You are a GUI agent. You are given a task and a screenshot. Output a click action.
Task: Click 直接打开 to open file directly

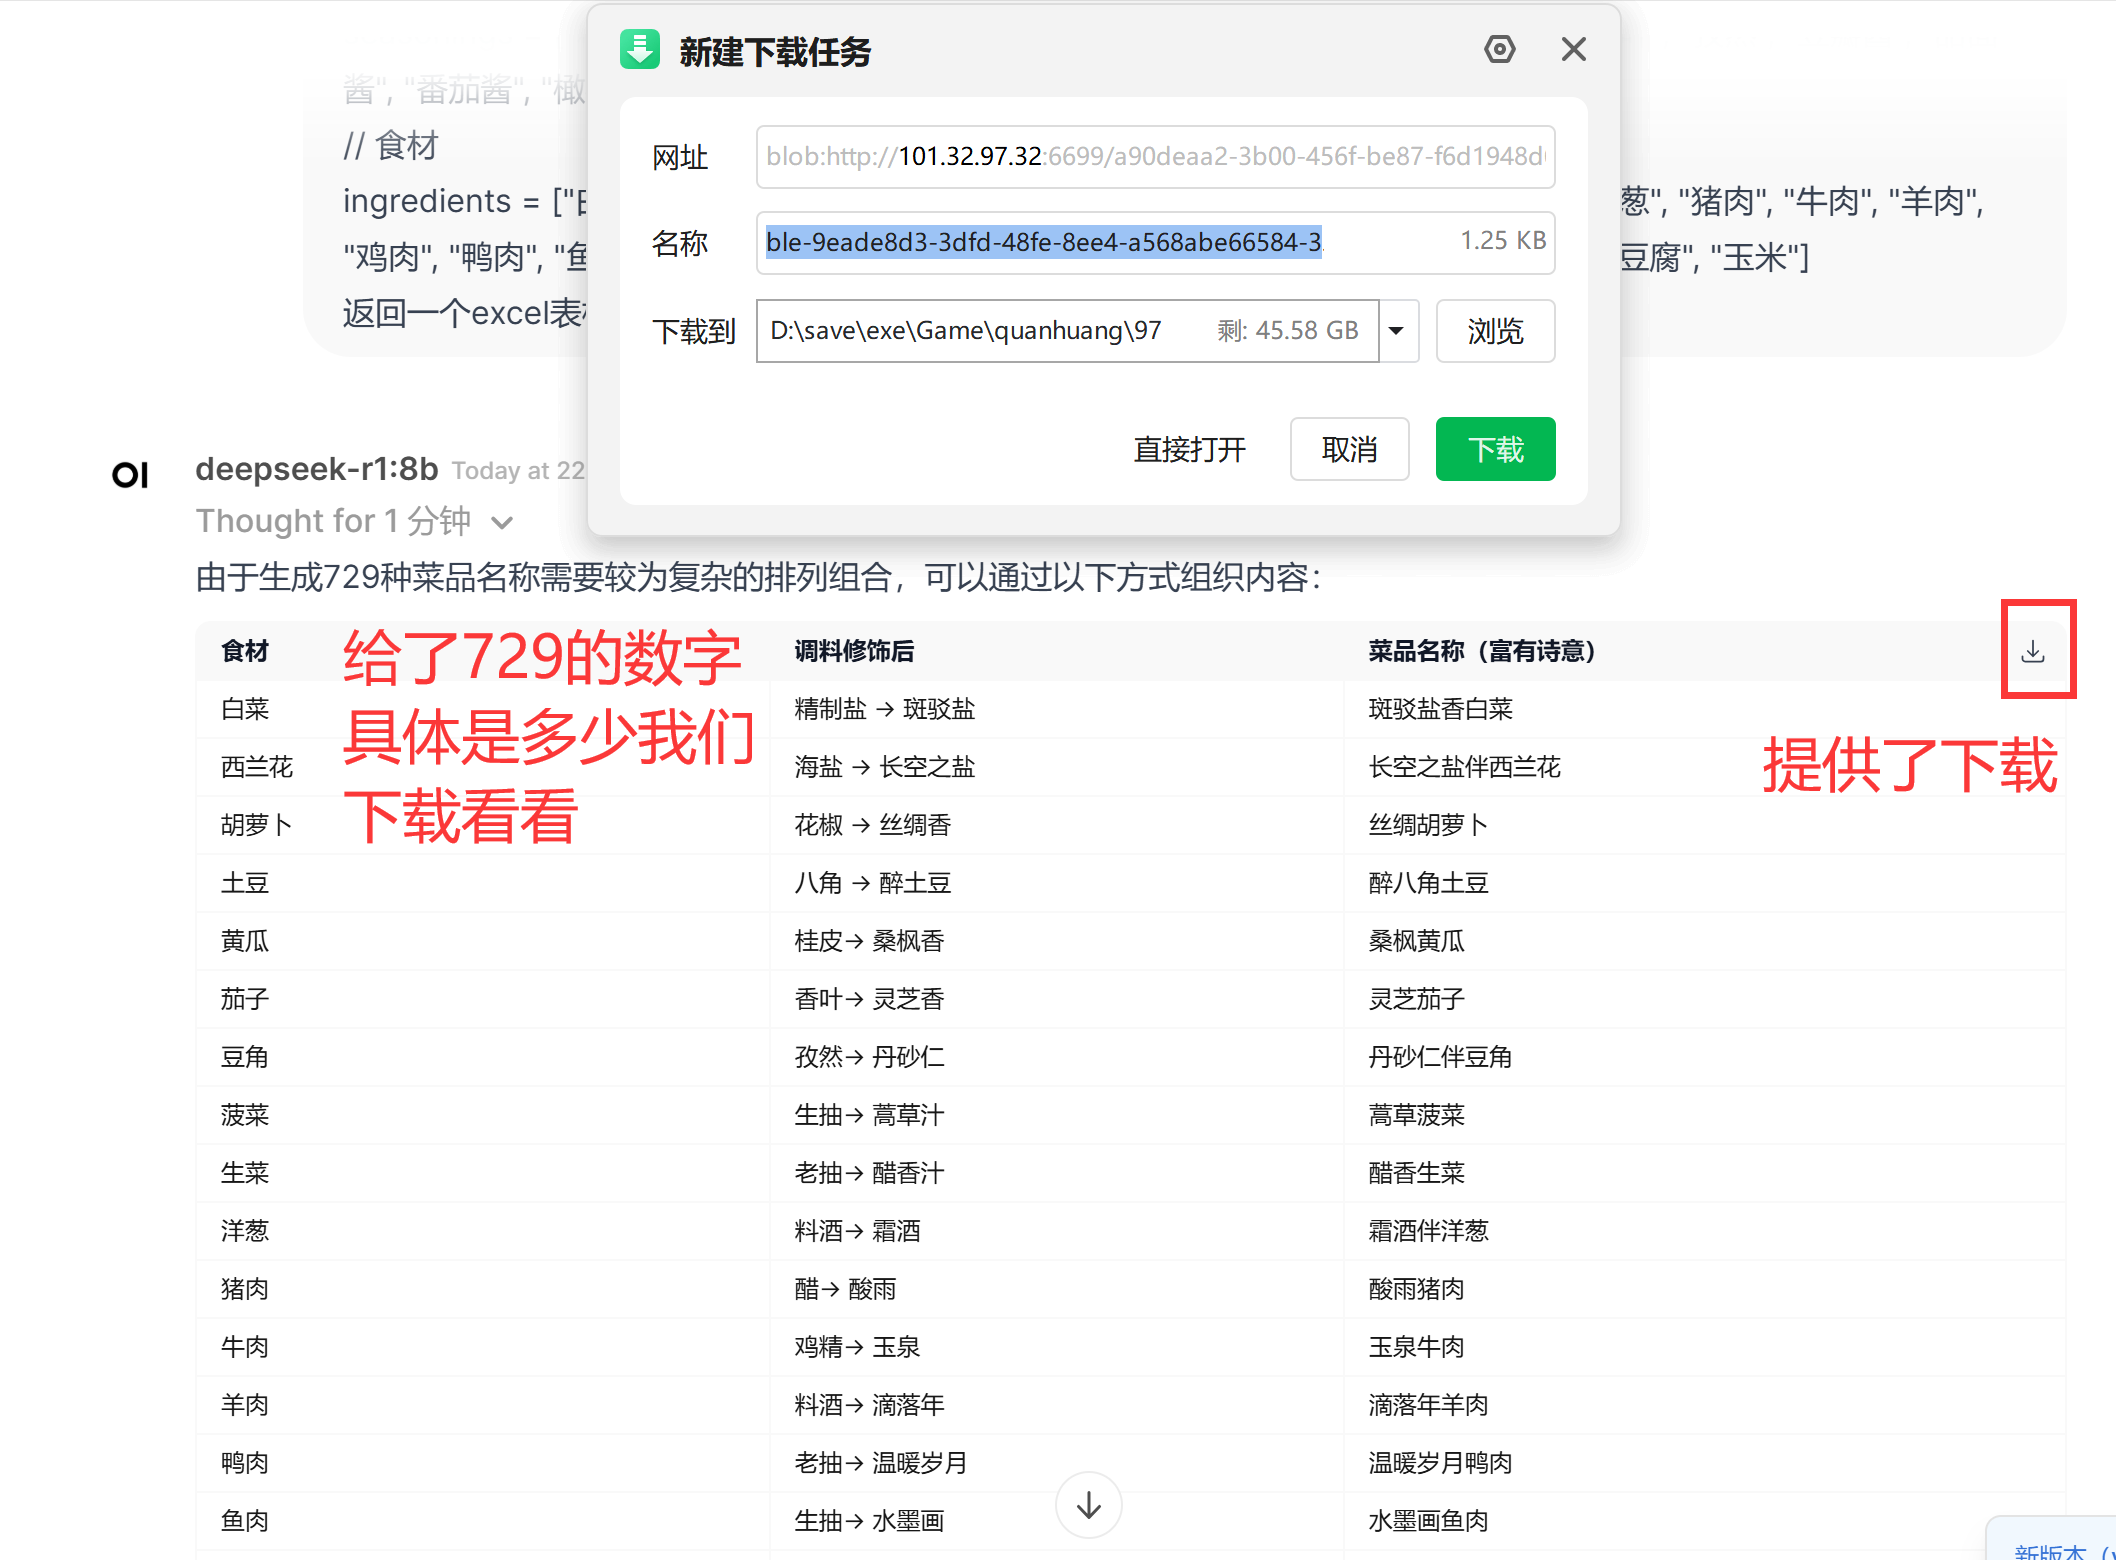[1189, 449]
